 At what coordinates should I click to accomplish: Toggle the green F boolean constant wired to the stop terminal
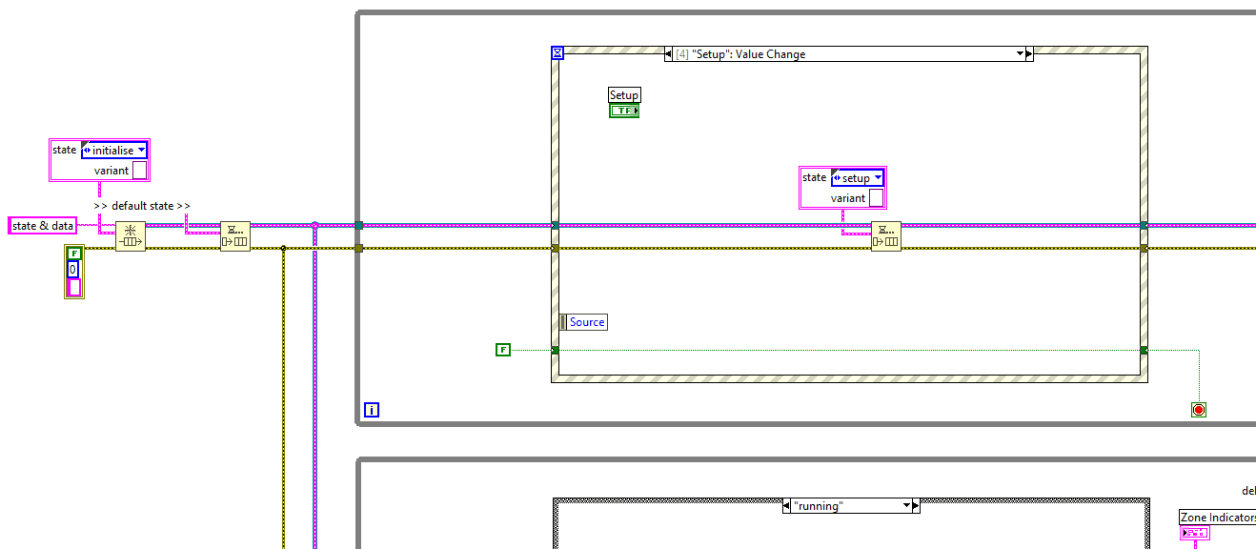[503, 349]
